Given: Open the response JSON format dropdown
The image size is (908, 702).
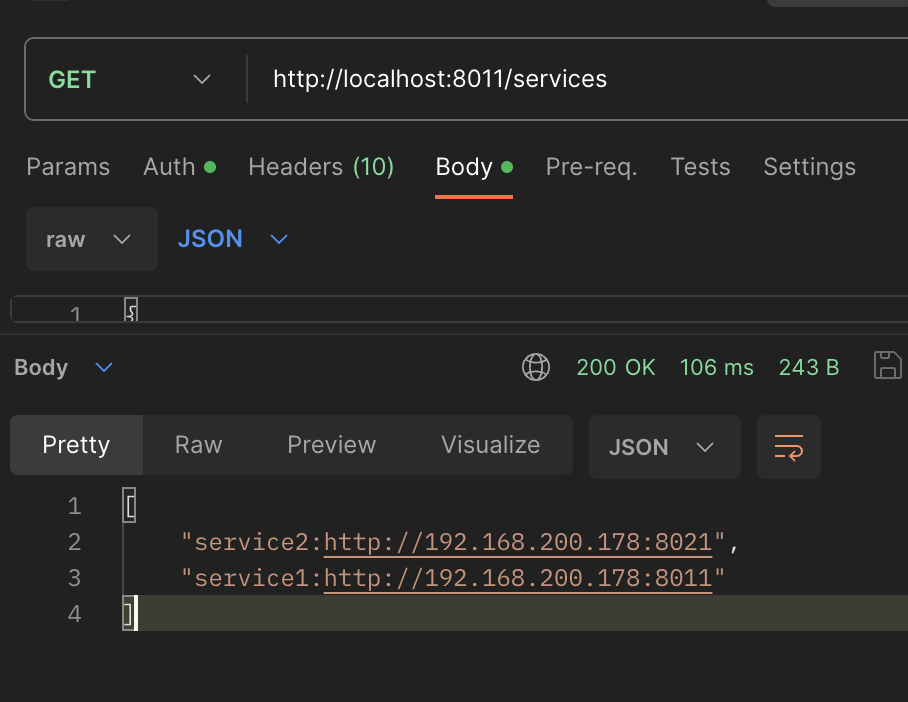Looking at the screenshot, I should (664, 447).
